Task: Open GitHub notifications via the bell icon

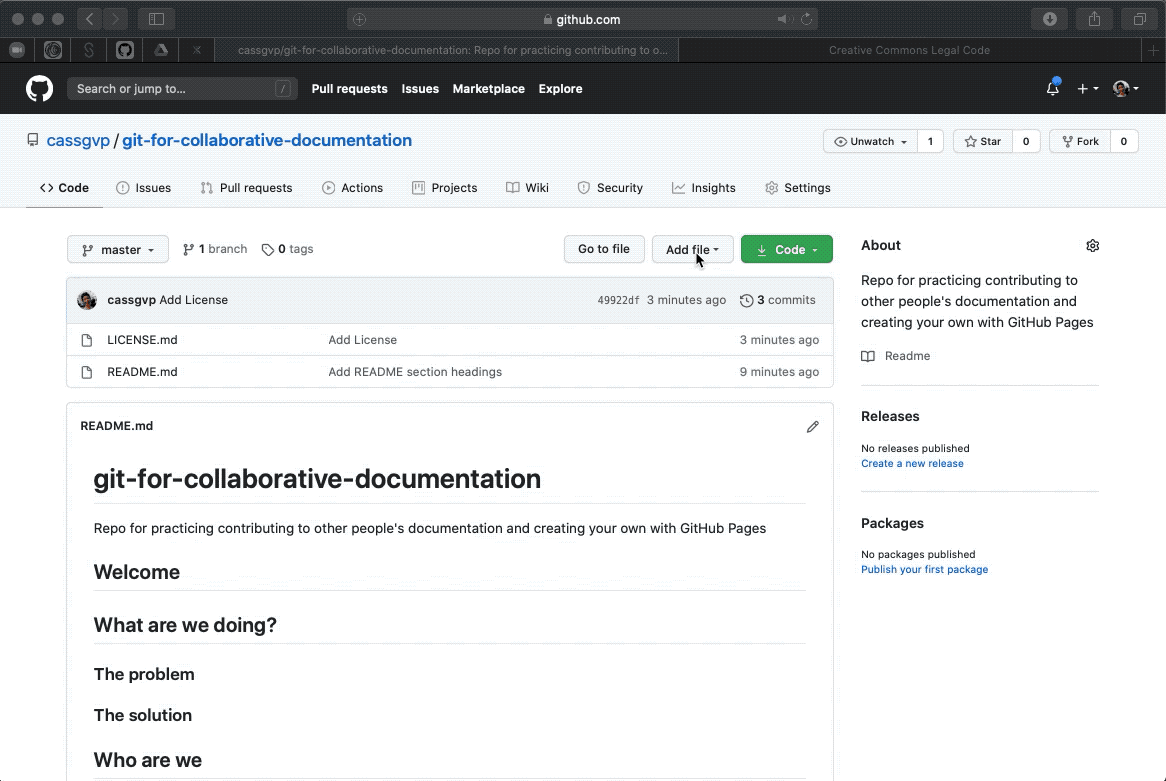Action: [x=1052, y=89]
